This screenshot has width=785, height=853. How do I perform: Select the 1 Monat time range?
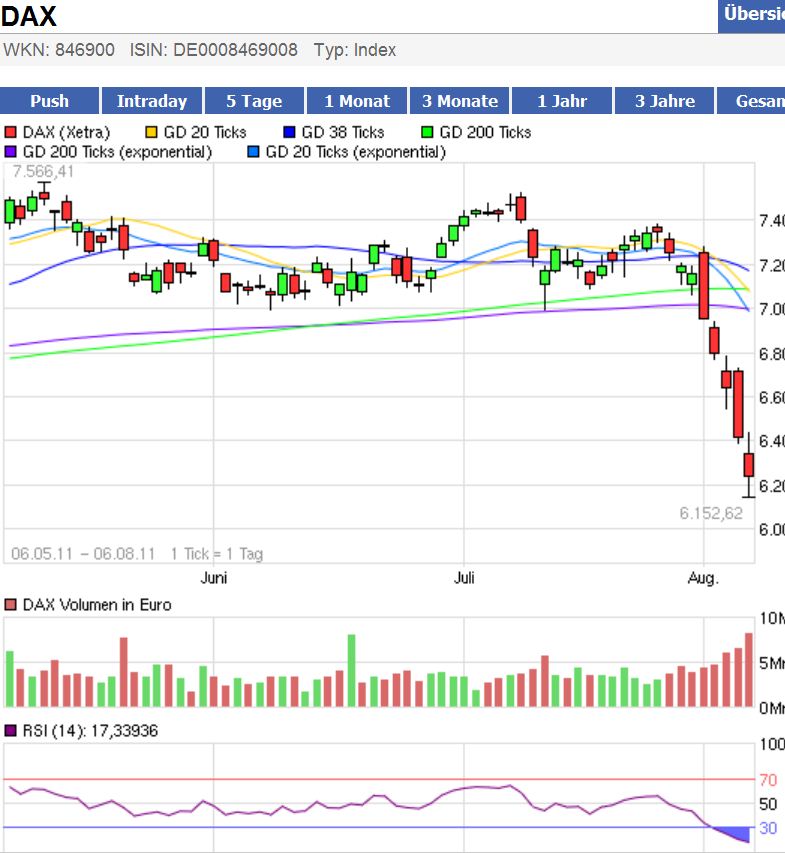pos(357,101)
